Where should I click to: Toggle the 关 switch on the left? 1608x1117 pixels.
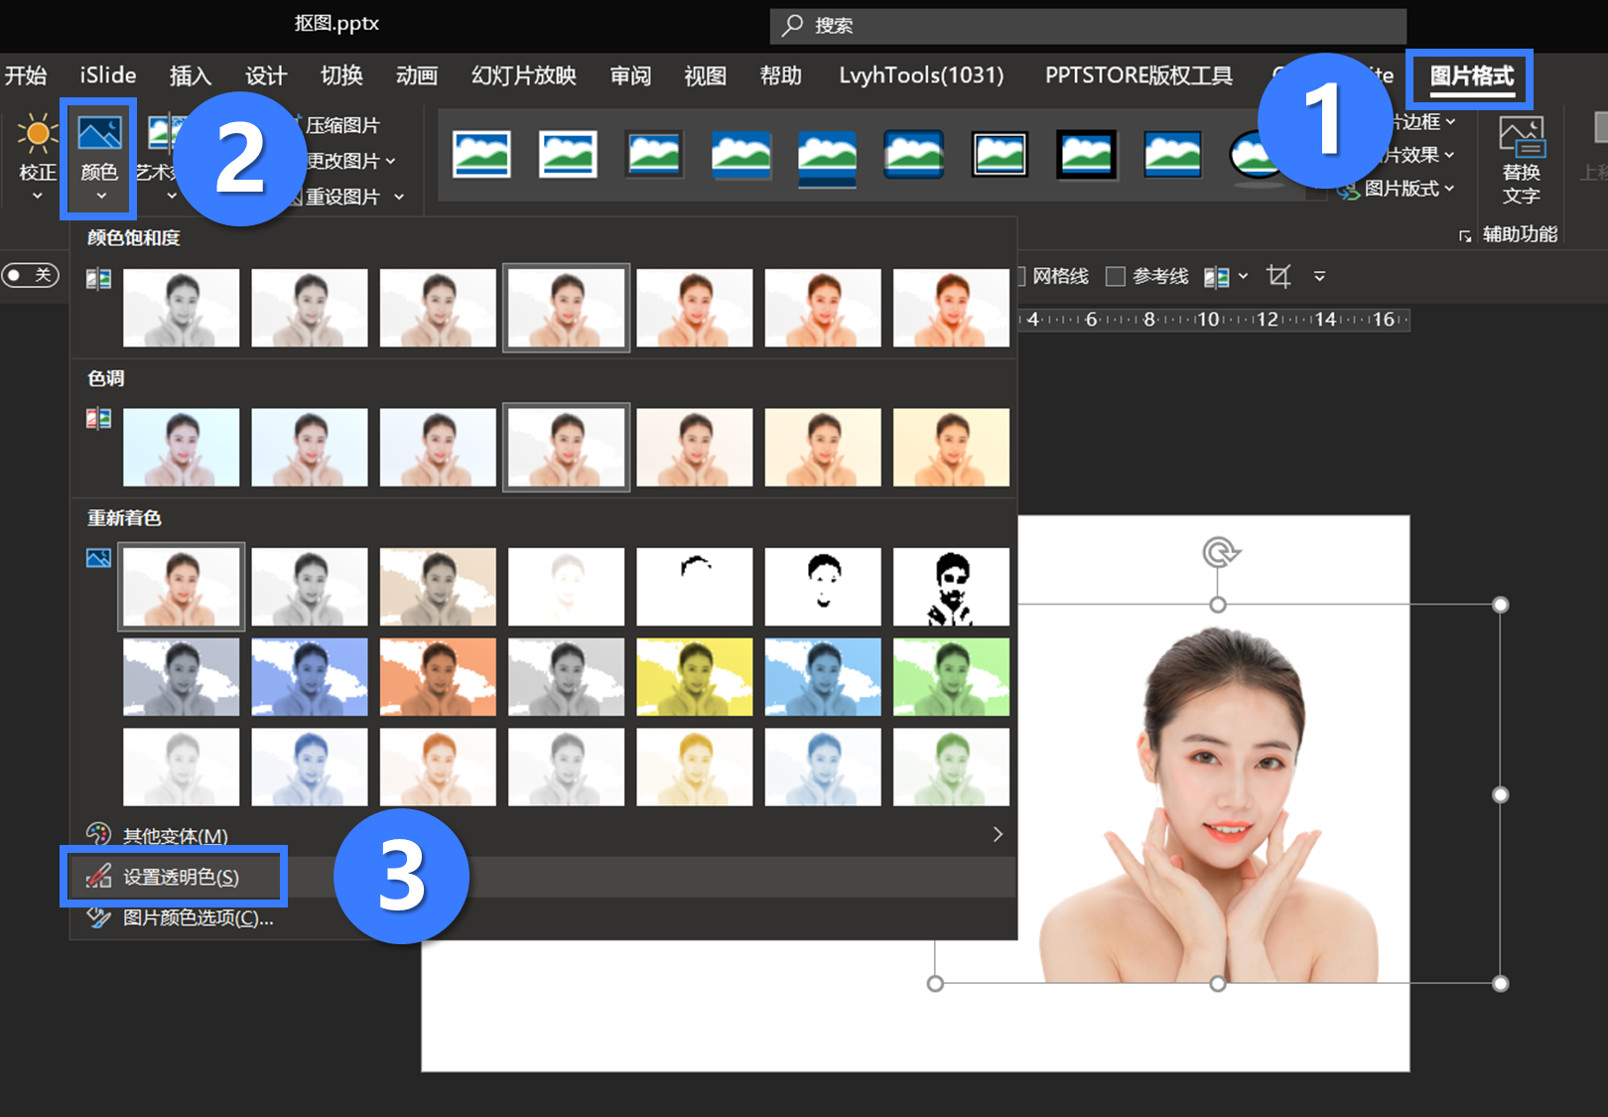tap(30, 275)
